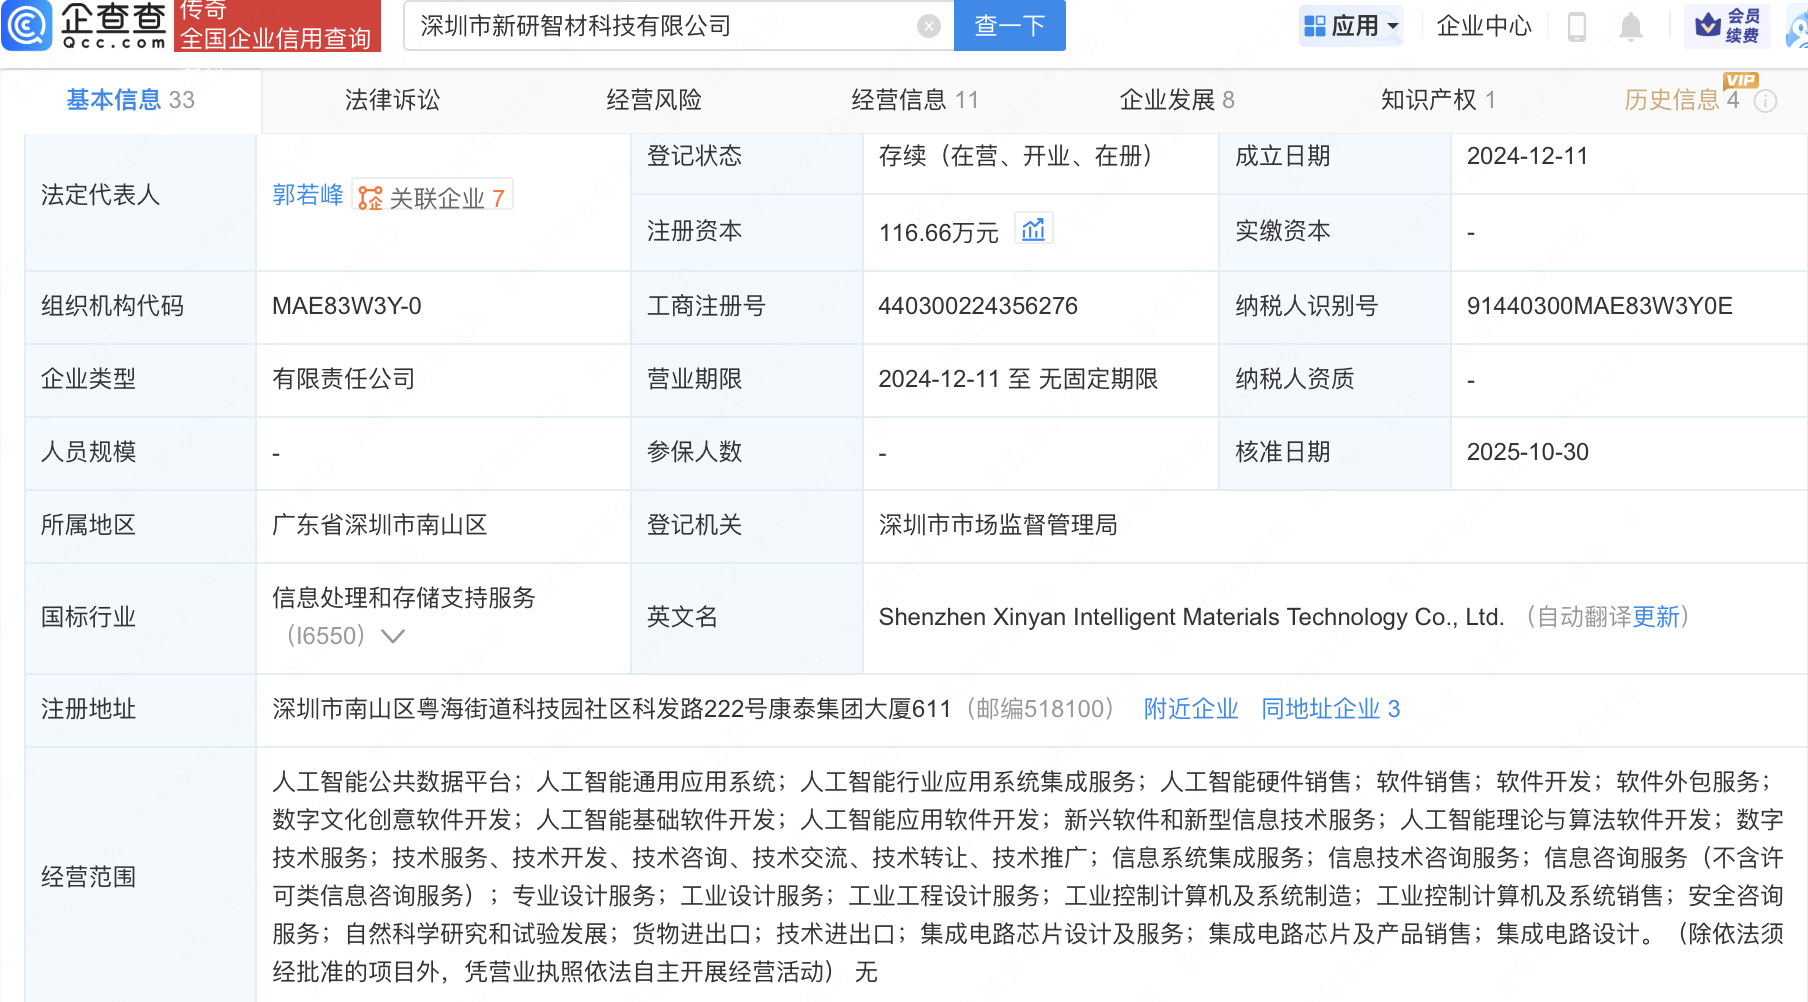Open the 企业中心 menu
Viewport: 1808px width, 1002px height.
1484,26
